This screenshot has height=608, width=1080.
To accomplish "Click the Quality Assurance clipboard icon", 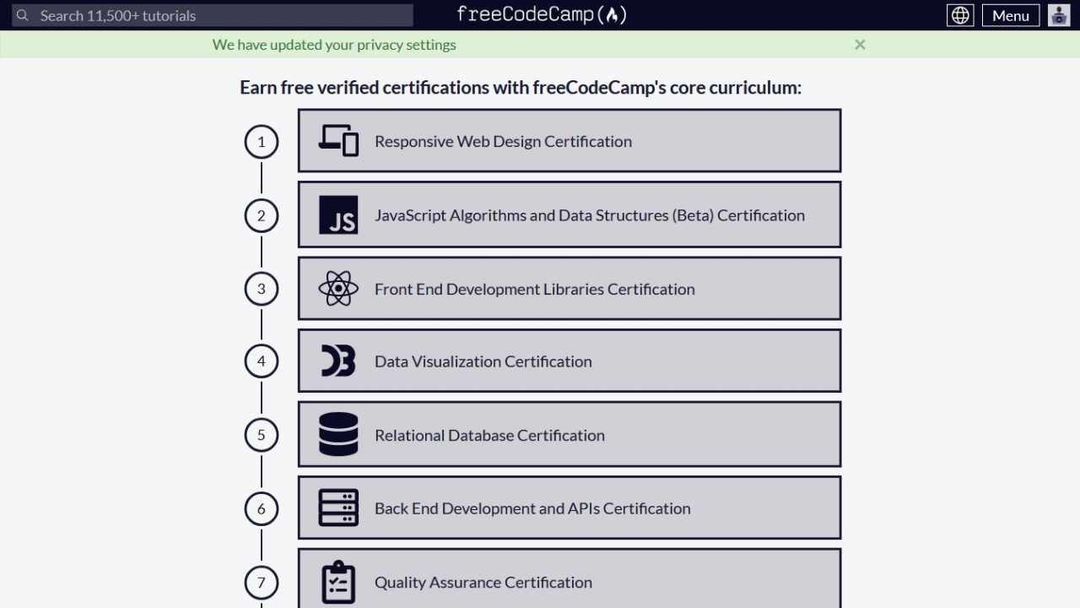I will tap(338, 582).
